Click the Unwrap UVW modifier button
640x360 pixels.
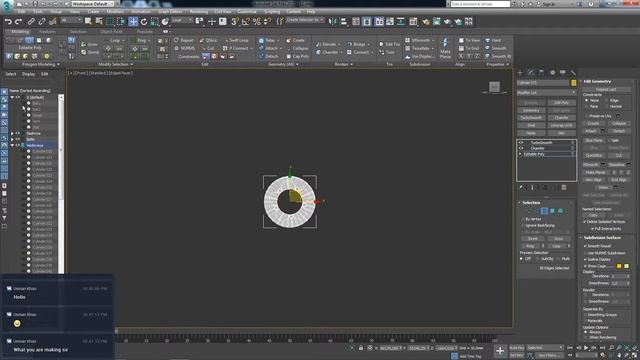pyautogui.click(x=561, y=125)
